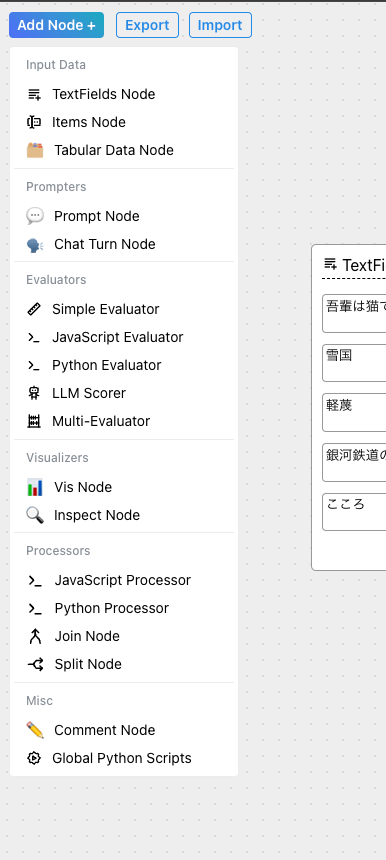
Task: Open Global Python Scripts menu entry
Action: [x=124, y=758]
